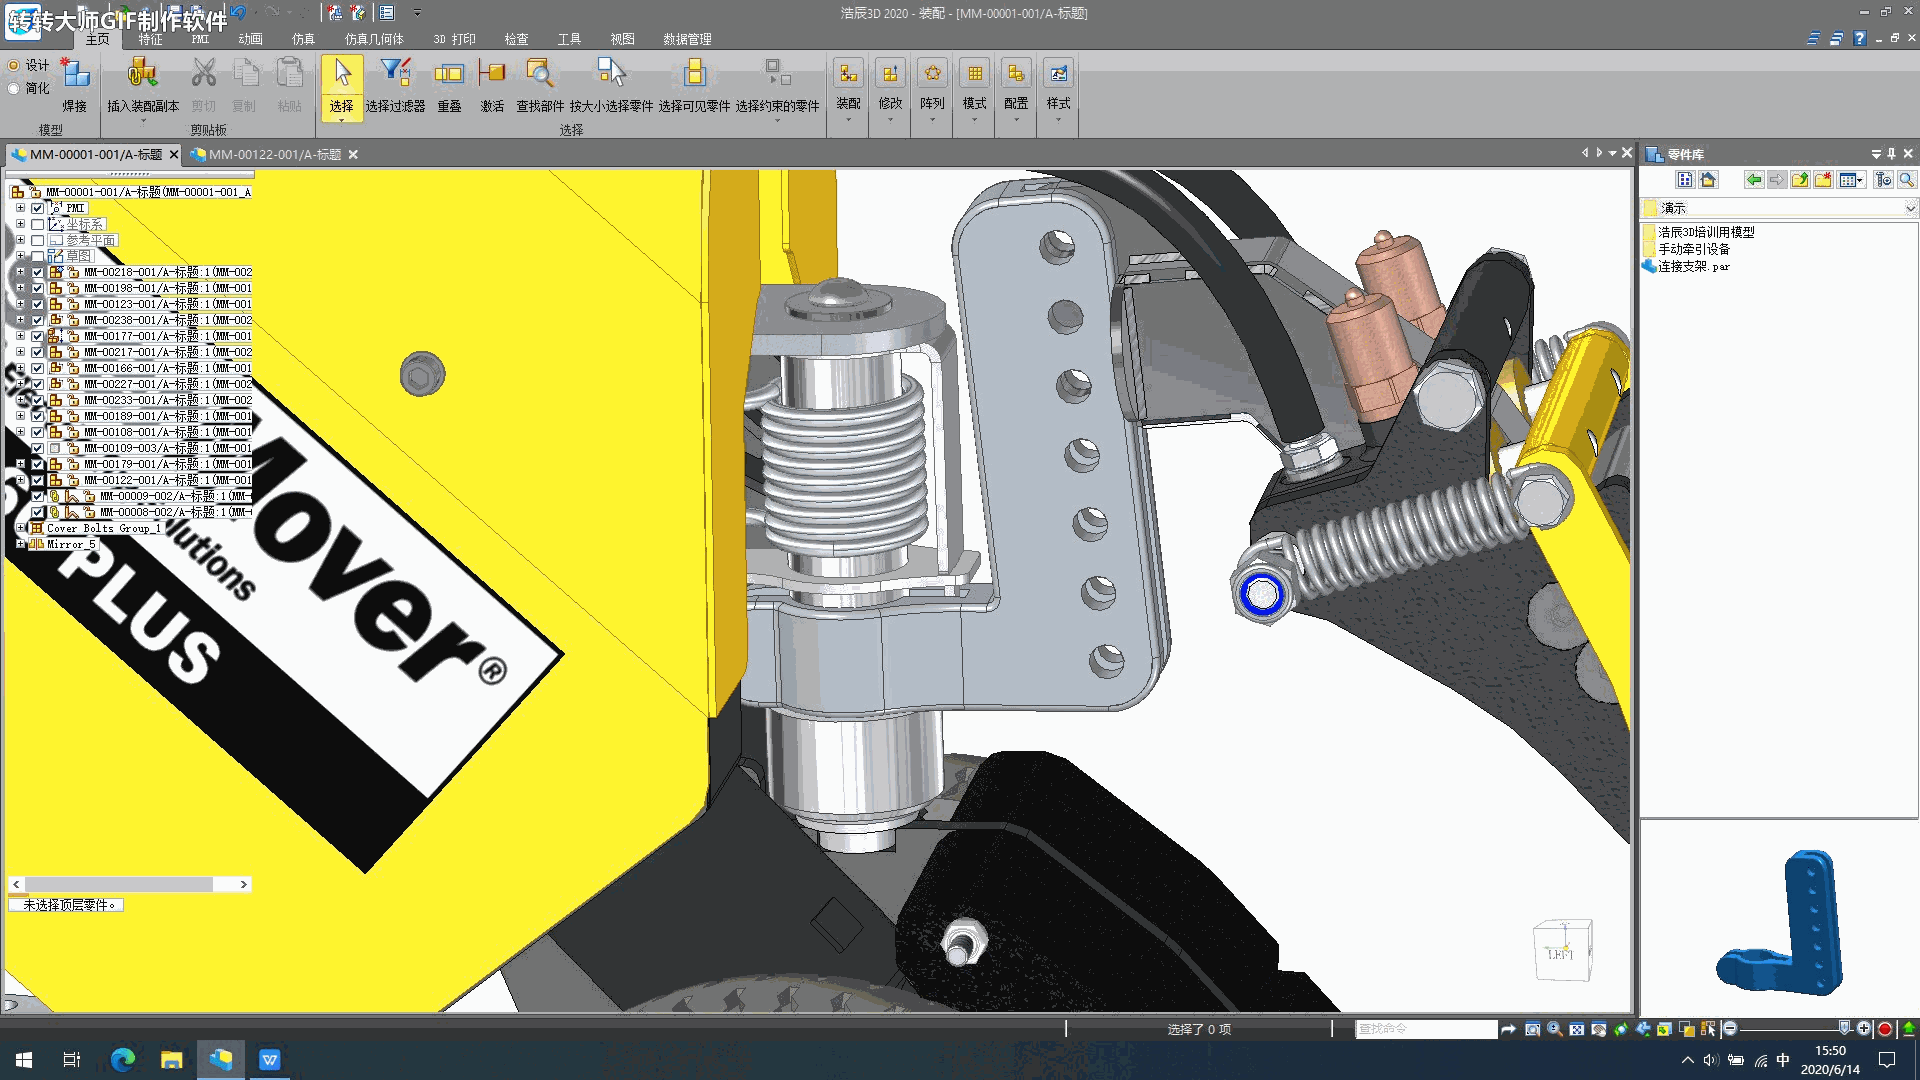Uncheck MM-00009-002 component visibility
Image resolution: width=1920 pixels, height=1080 pixels.
point(37,496)
